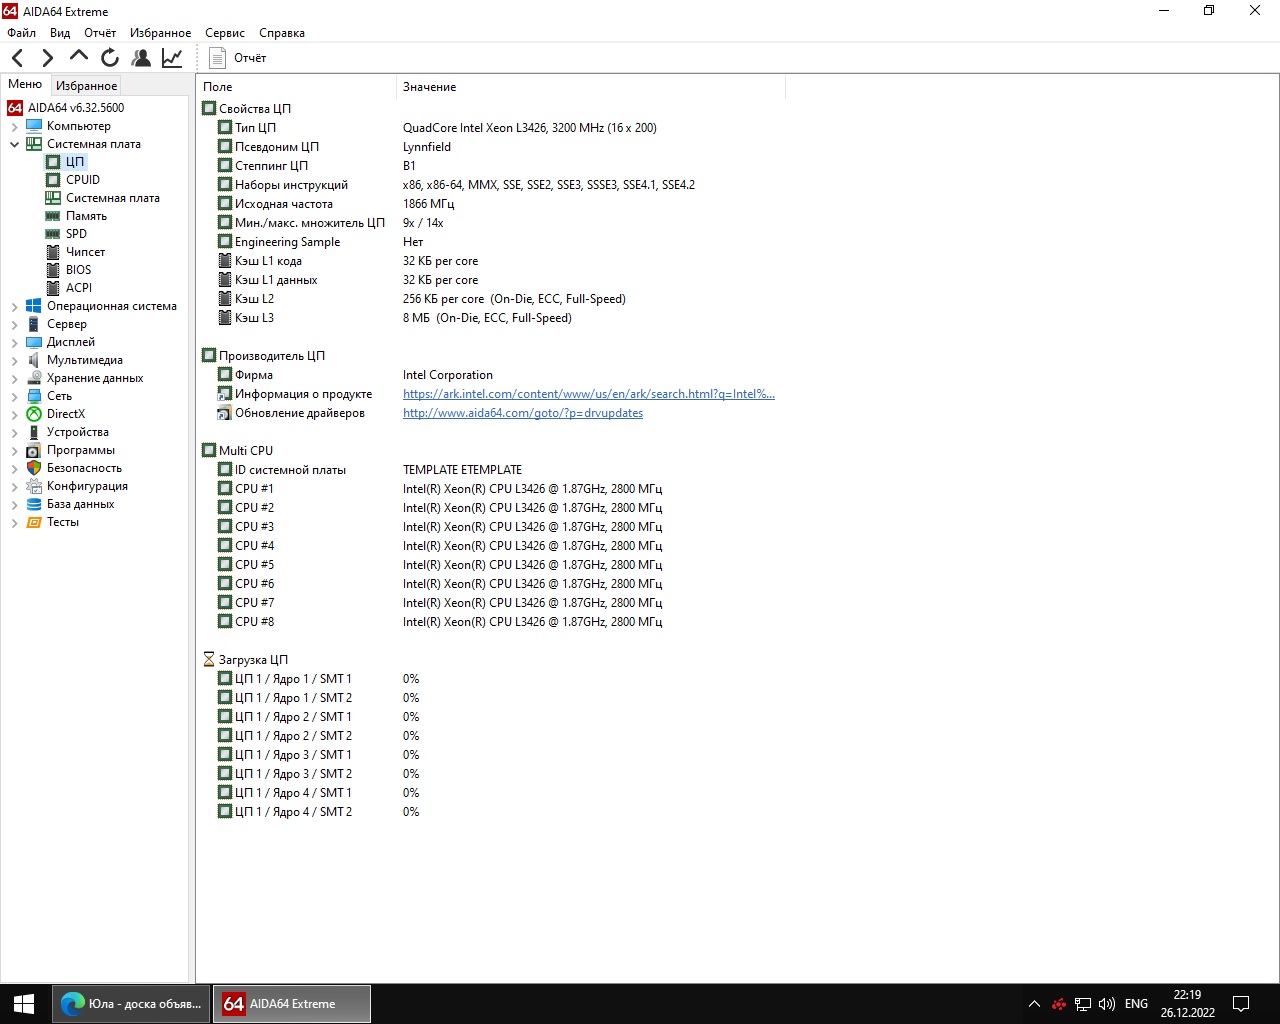Open the Вид menu
Image resolution: width=1280 pixels, height=1024 pixels.
pyautogui.click(x=60, y=33)
